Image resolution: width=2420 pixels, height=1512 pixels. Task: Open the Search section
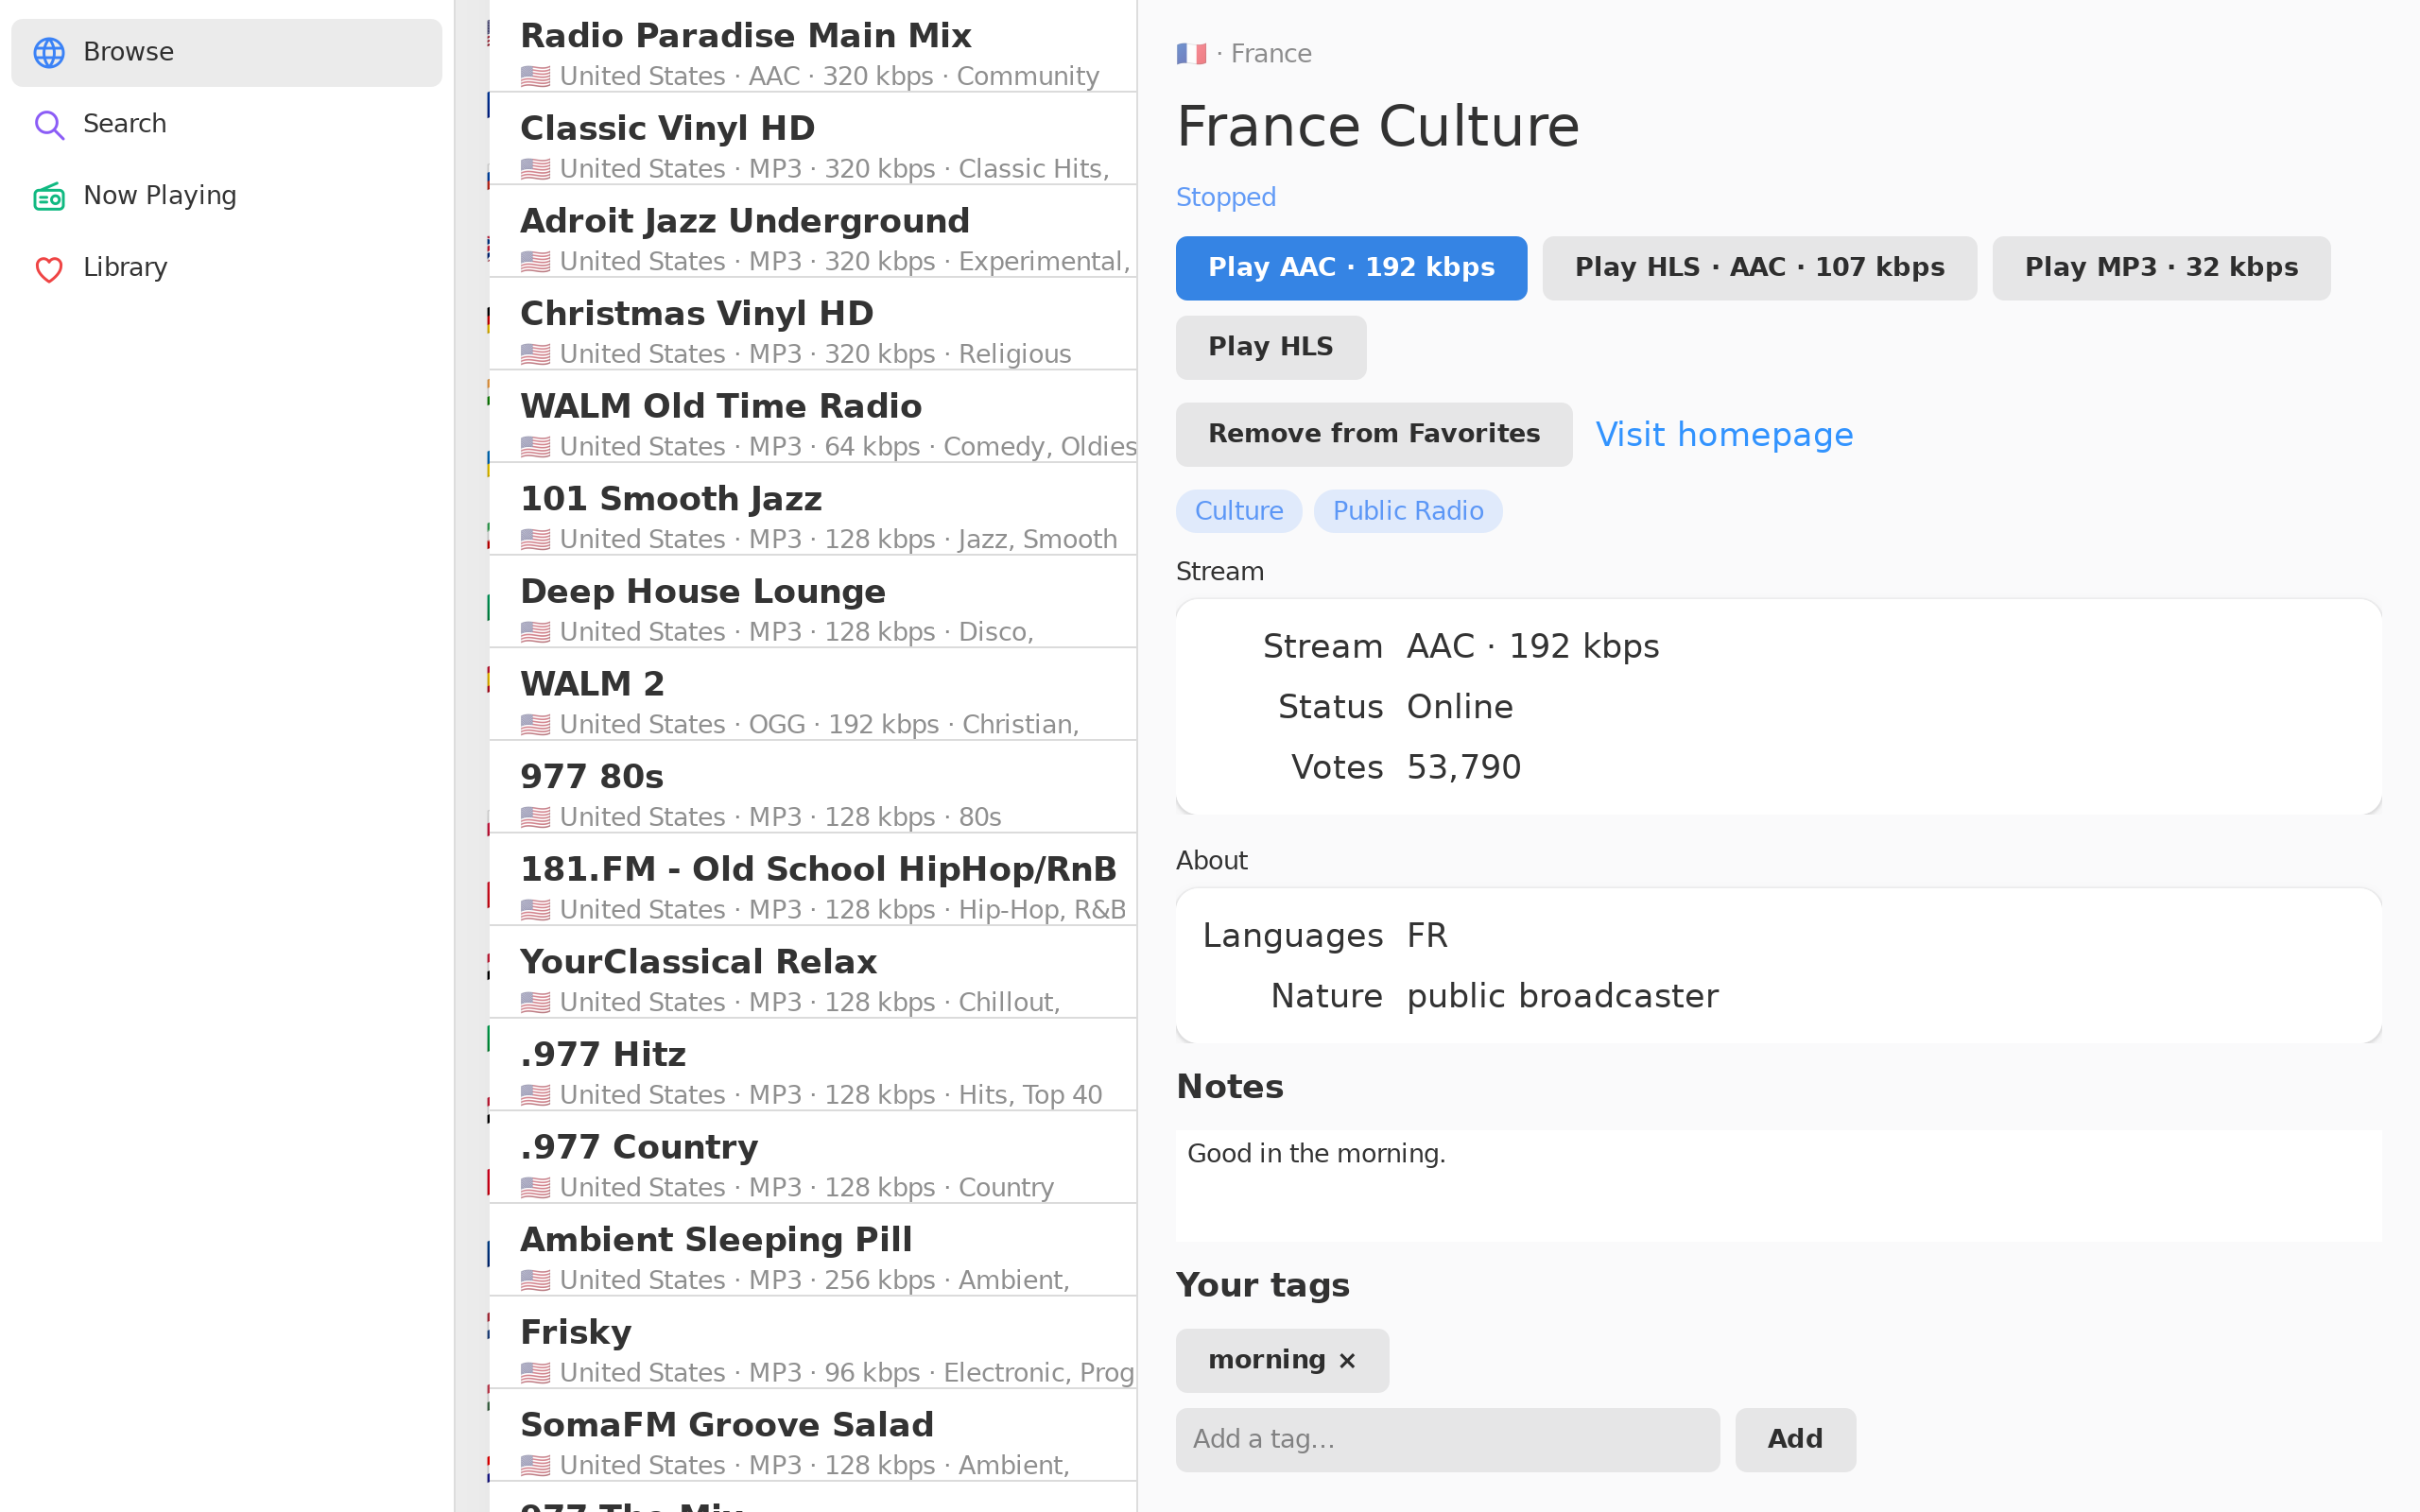point(226,124)
